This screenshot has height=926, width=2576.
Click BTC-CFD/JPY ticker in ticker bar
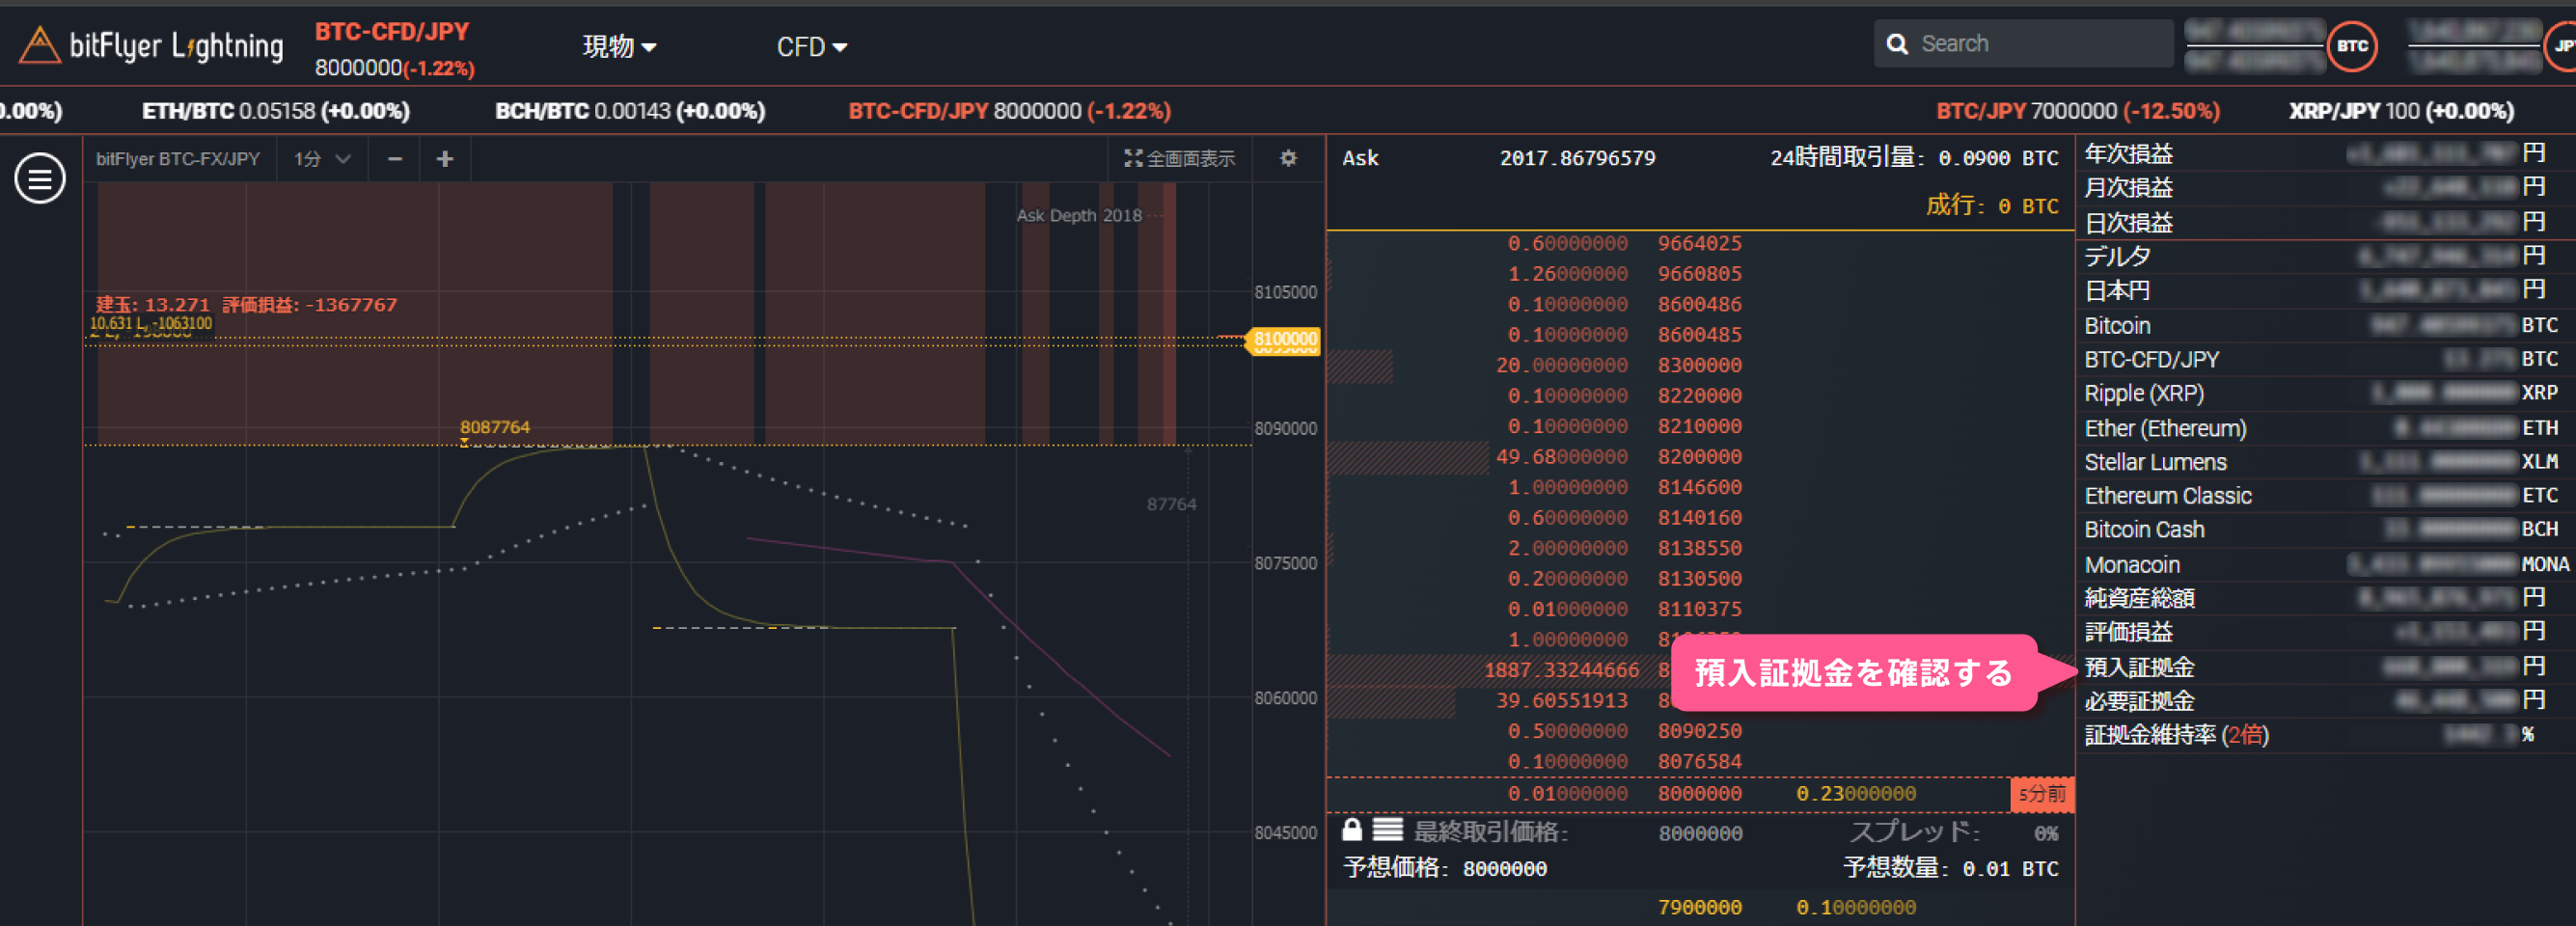(x=1010, y=111)
